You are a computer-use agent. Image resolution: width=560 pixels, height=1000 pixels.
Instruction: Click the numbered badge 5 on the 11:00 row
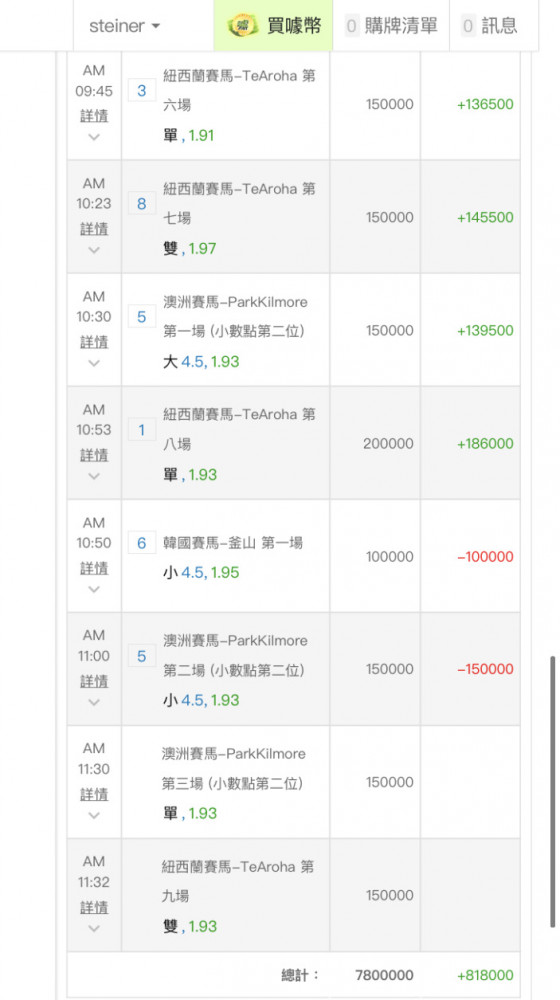[142, 656]
